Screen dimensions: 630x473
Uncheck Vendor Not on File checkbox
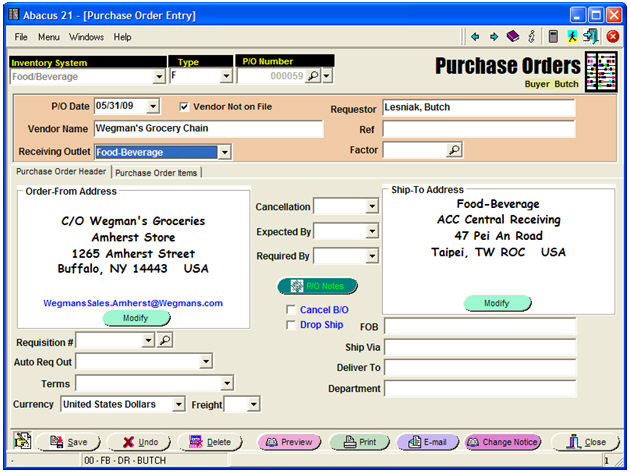point(184,106)
